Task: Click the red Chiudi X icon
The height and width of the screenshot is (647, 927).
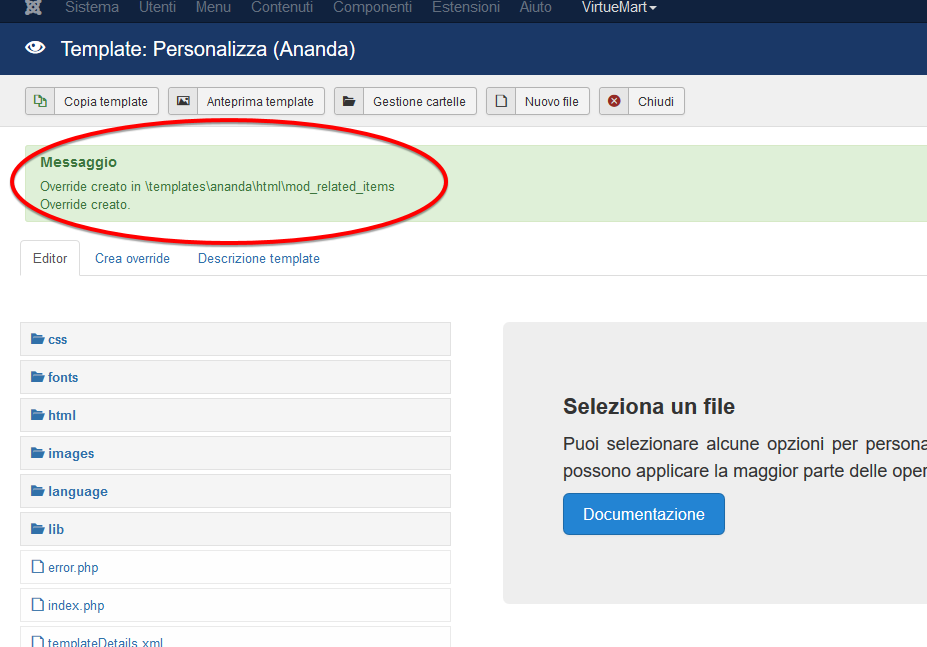Action: tap(614, 101)
